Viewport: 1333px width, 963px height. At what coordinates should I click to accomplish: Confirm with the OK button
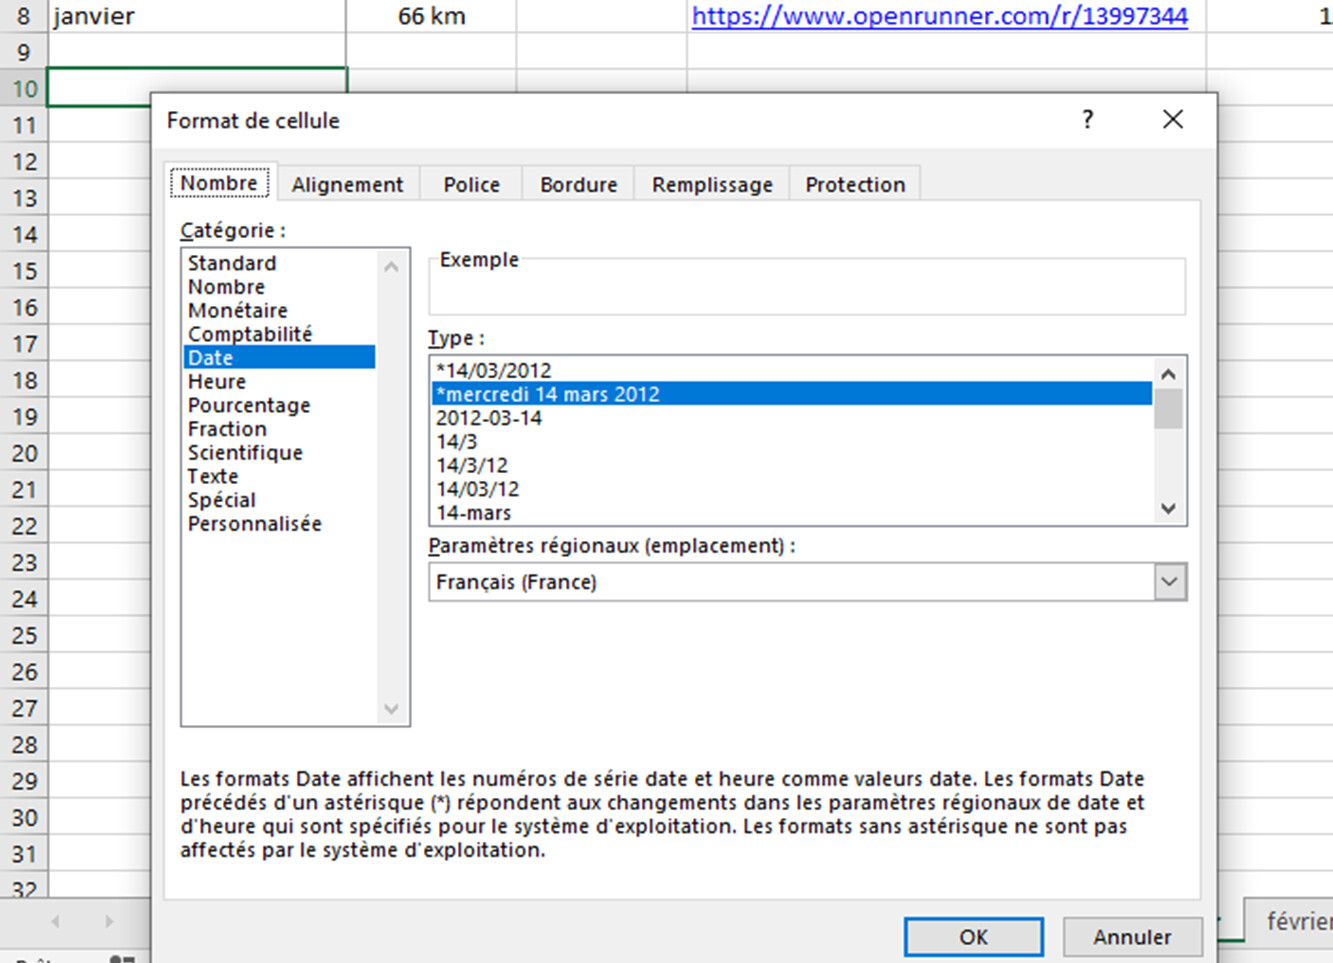(973, 937)
